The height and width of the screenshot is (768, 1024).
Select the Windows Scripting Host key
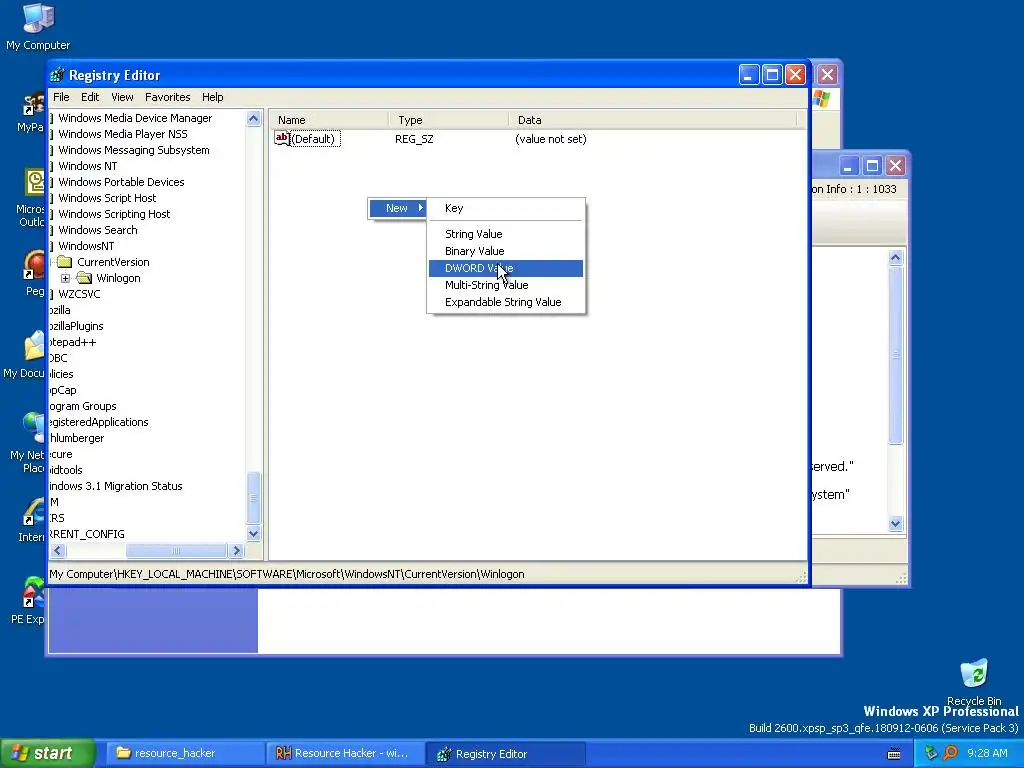coord(114,214)
